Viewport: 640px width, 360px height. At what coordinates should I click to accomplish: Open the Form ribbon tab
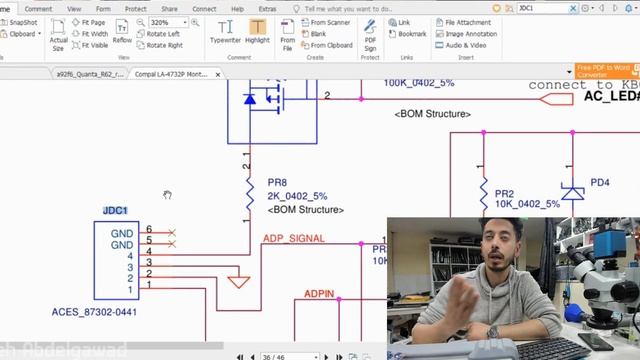[x=103, y=9]
